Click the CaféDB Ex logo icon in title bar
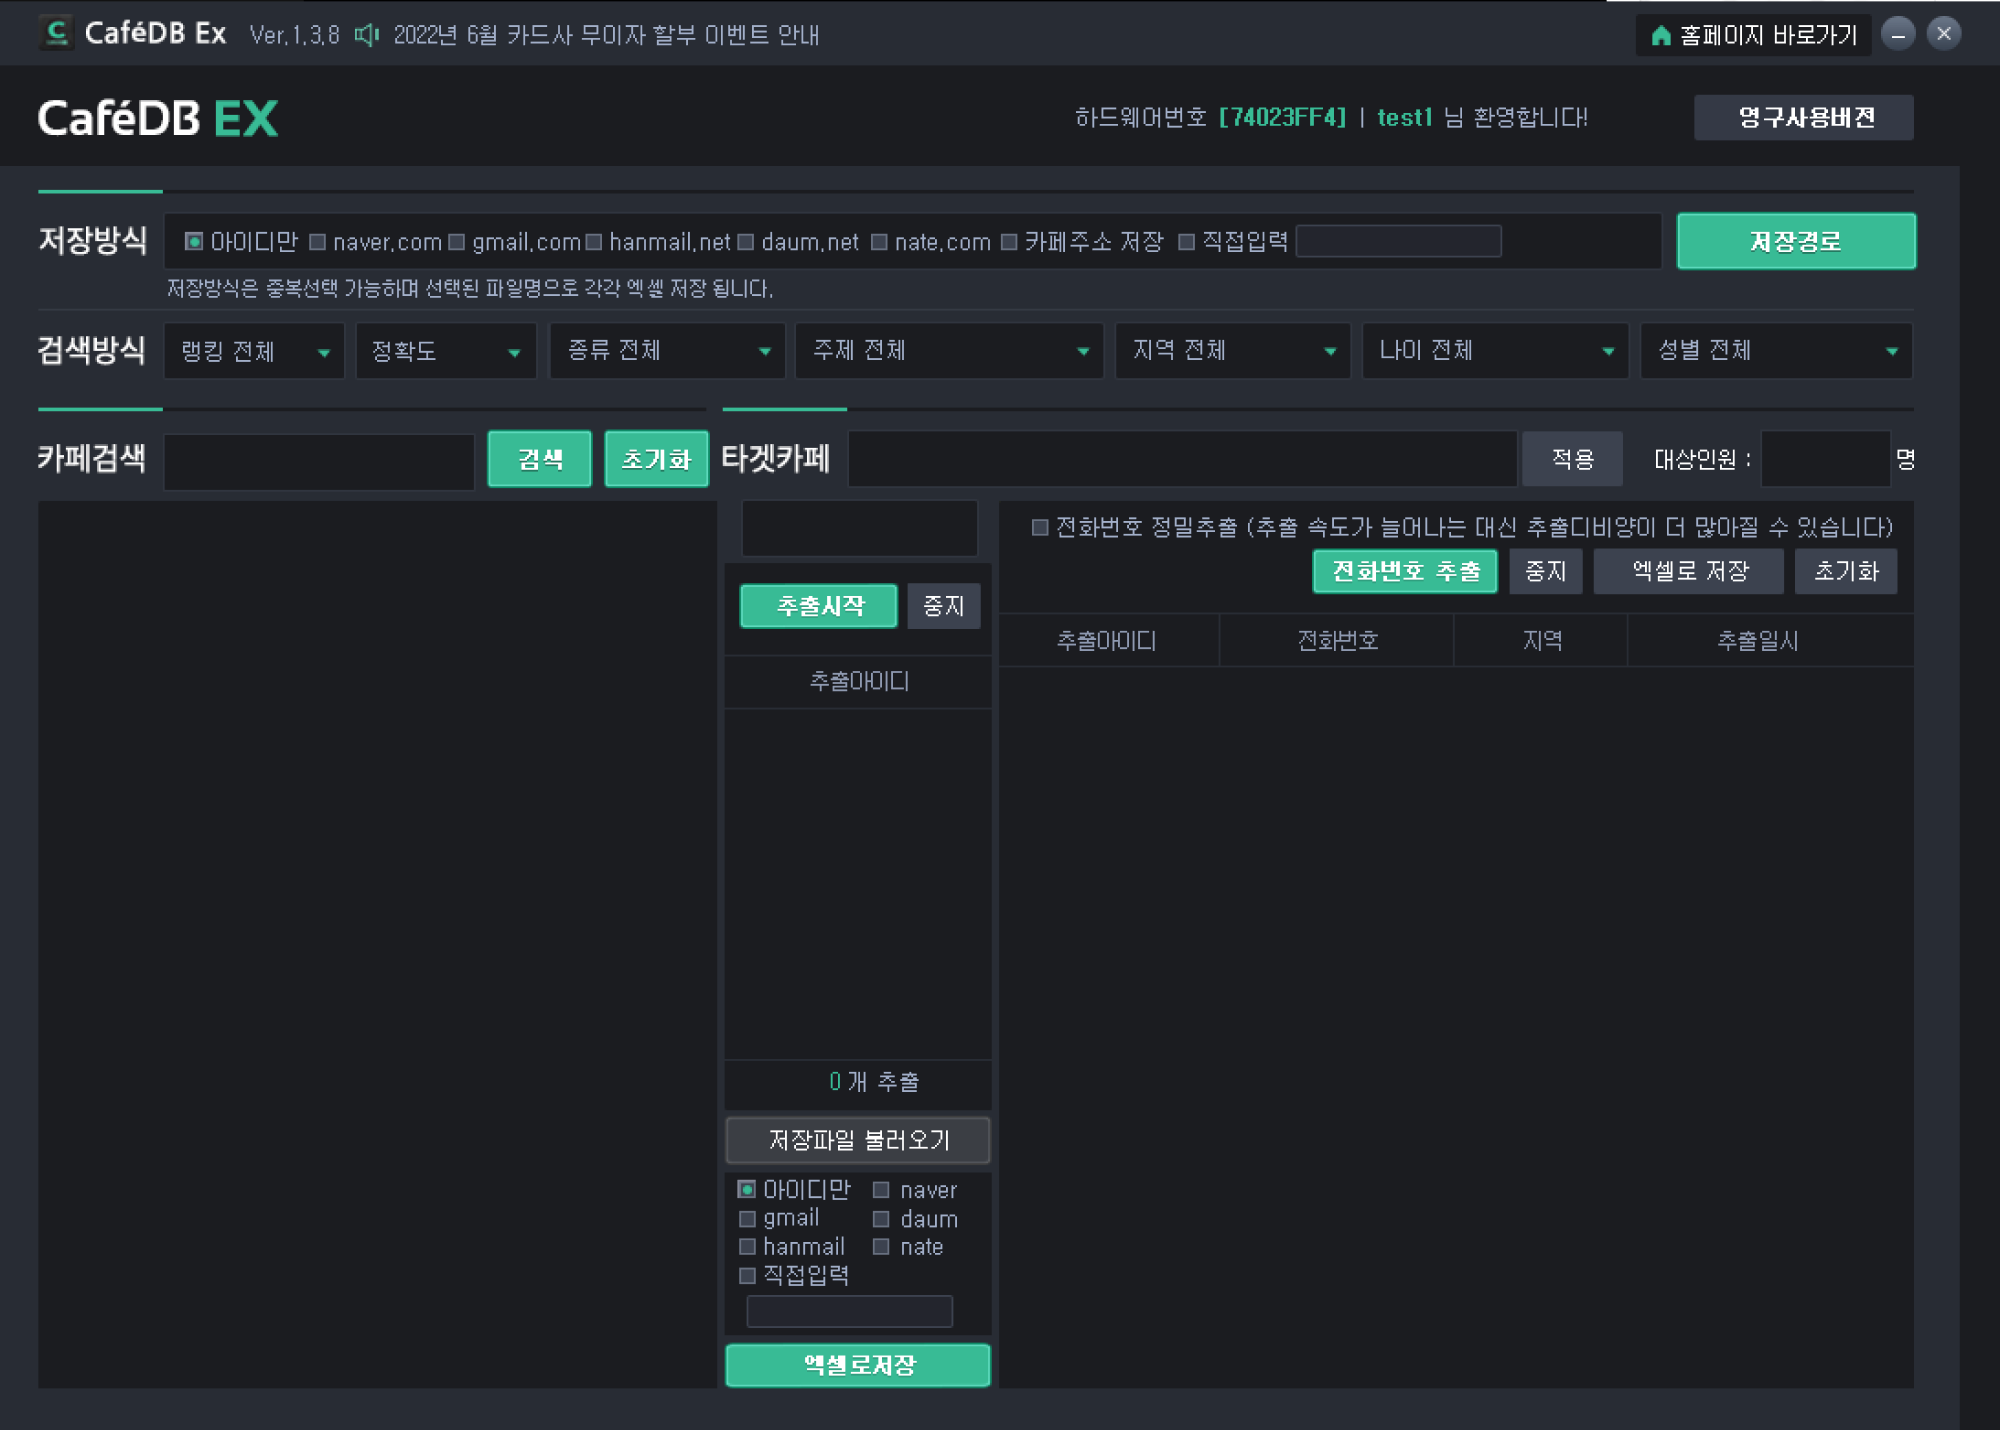Screen dimensions: 2000x1430 [x=57, y=34]
